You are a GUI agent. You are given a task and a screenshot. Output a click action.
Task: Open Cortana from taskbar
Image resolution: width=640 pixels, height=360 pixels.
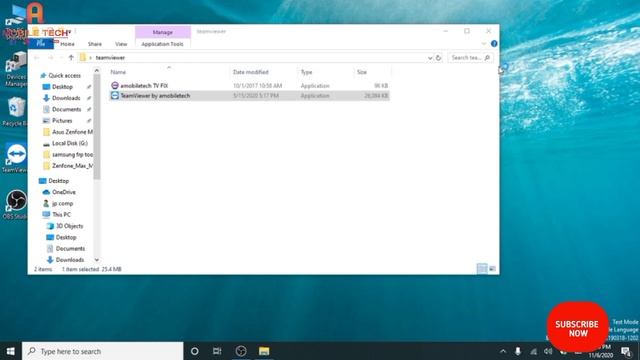[195, 351]
